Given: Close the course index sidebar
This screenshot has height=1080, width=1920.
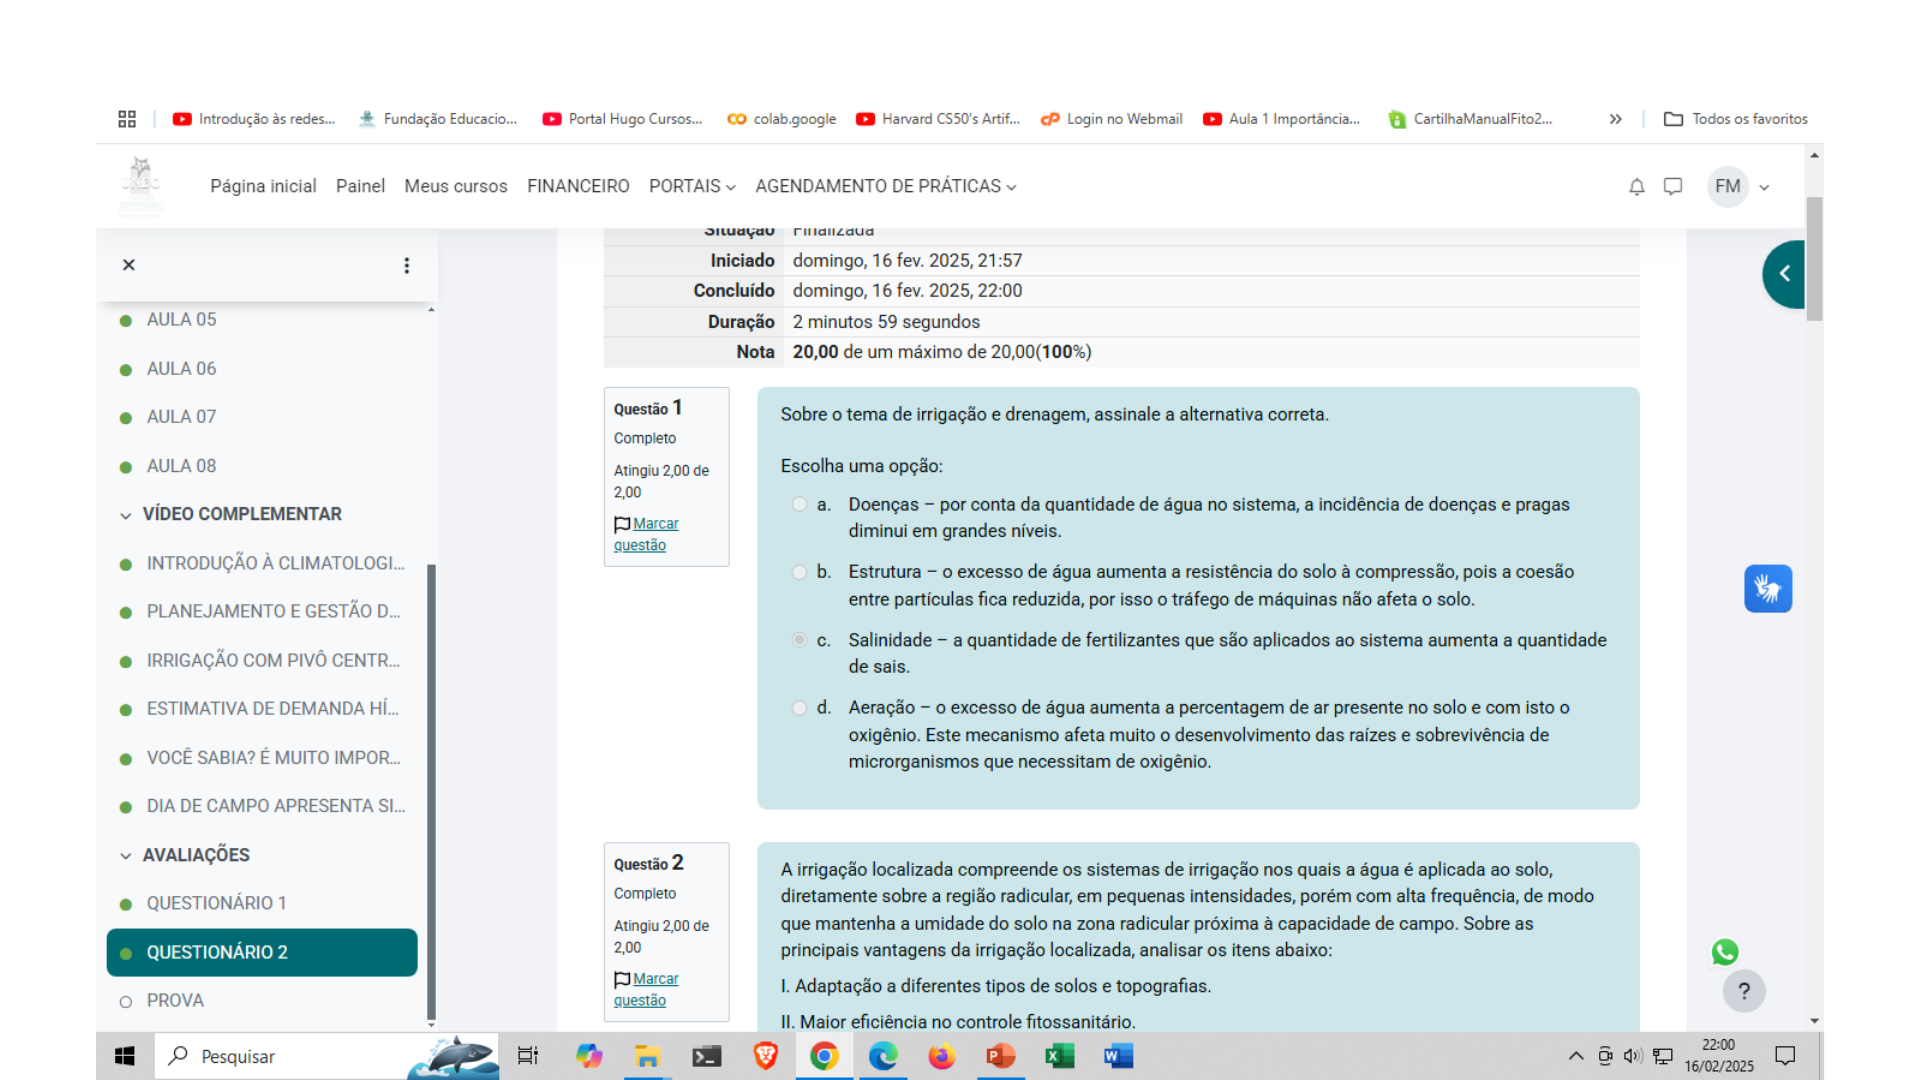Looking at the screenshot, I should (128, 265).
